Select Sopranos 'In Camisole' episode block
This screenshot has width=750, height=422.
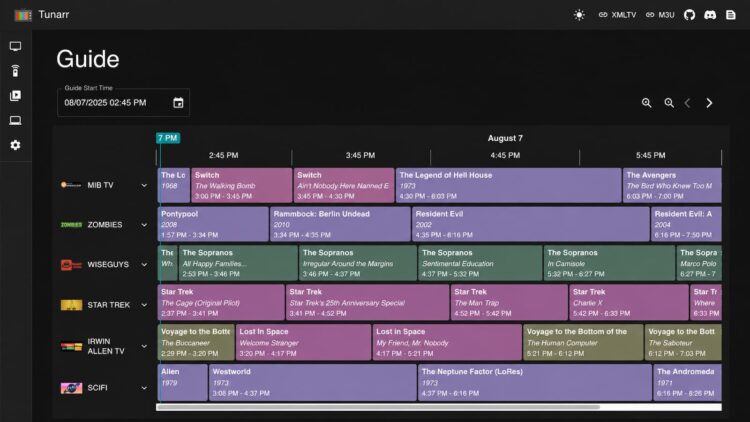coord(609,263)
